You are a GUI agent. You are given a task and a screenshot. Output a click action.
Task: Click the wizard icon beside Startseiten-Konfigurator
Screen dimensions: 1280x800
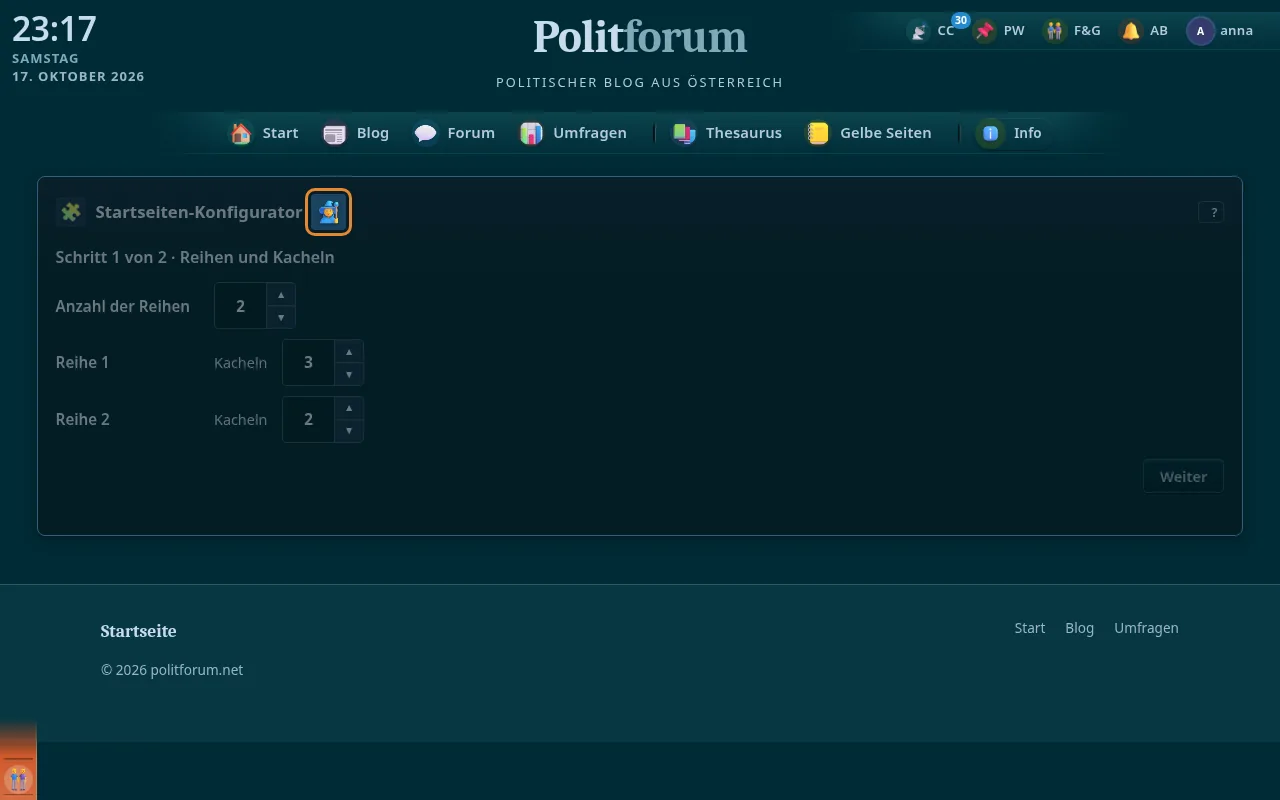(328, 212)
